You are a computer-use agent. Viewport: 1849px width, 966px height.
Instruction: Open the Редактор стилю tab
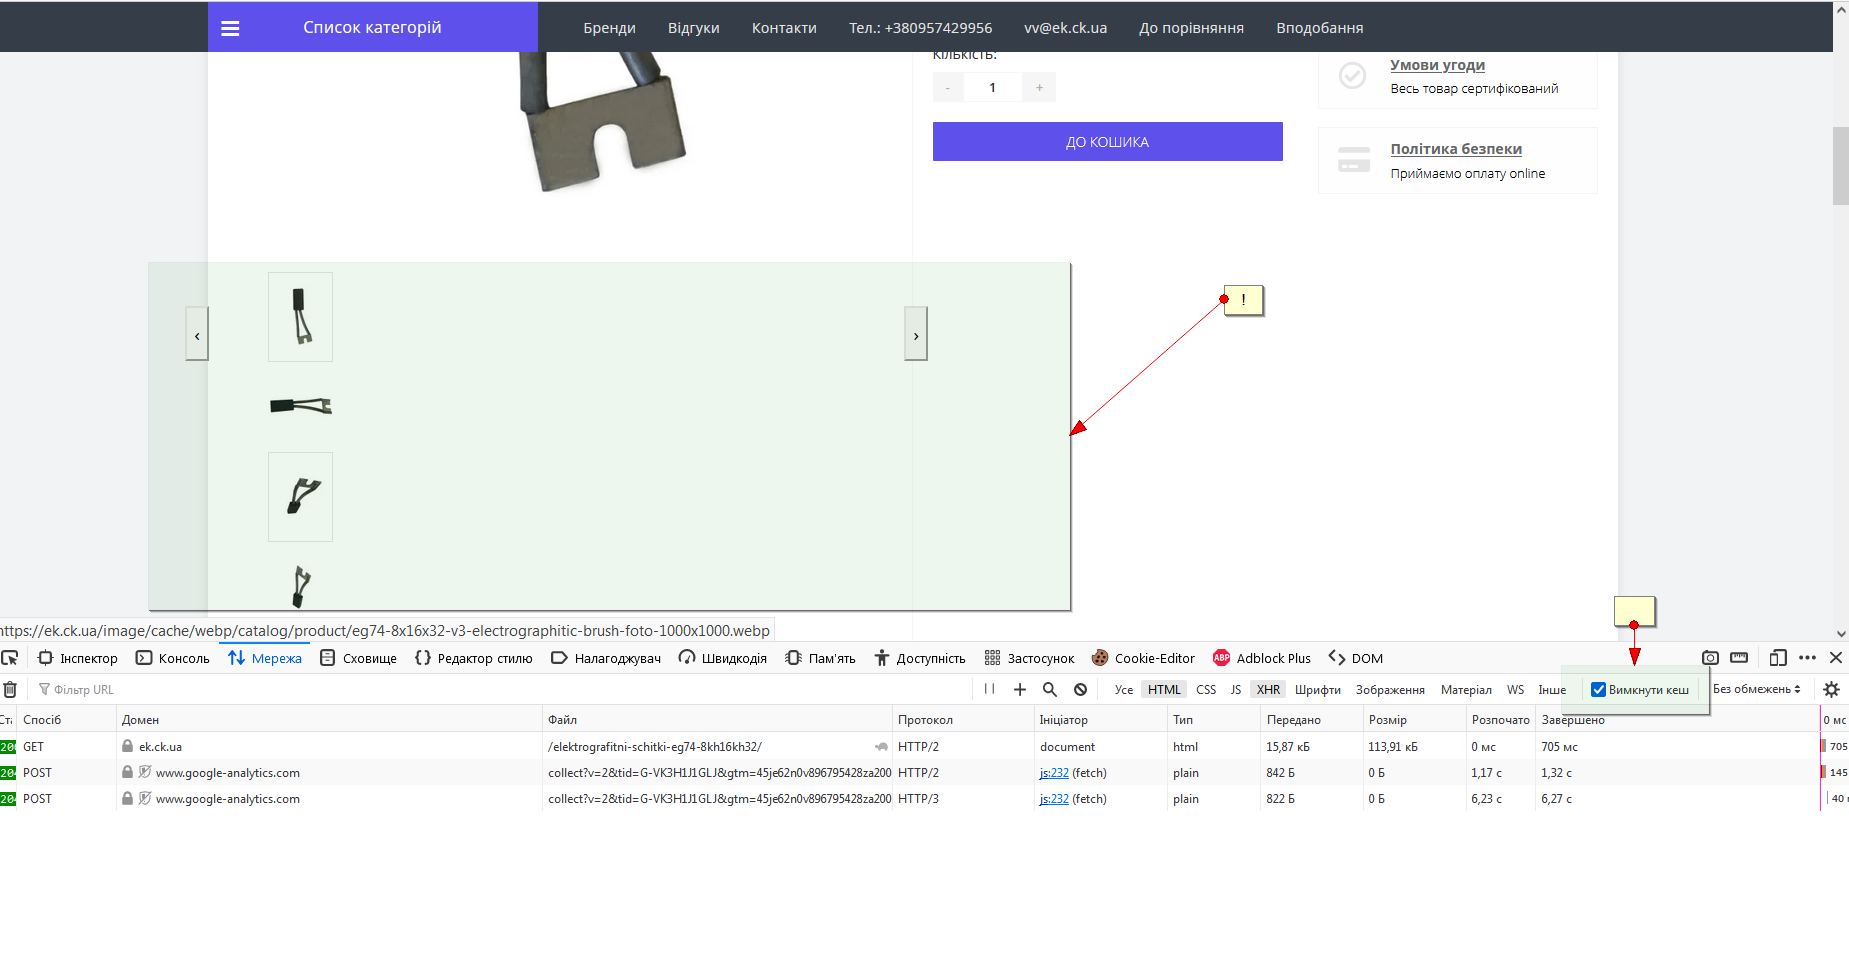tap(474, 658)
